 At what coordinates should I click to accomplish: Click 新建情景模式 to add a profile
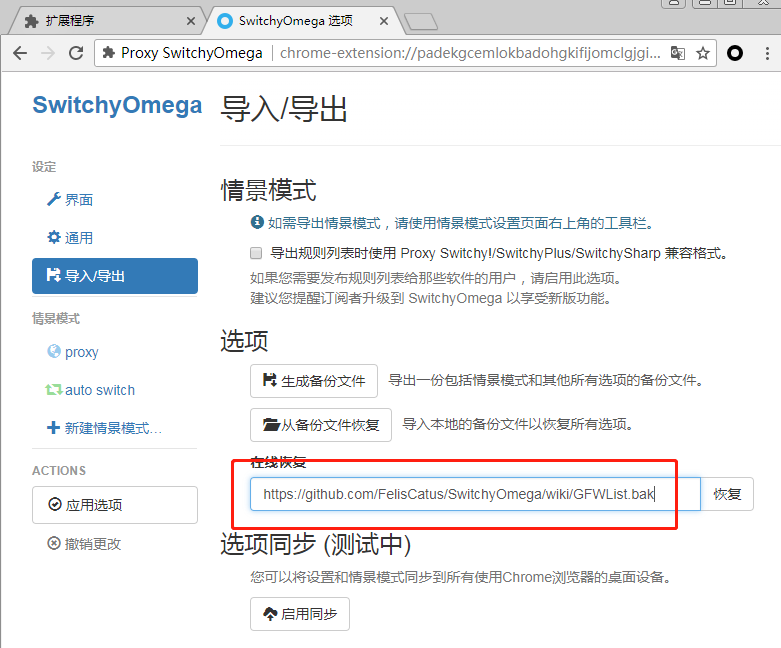pos(115,428)
